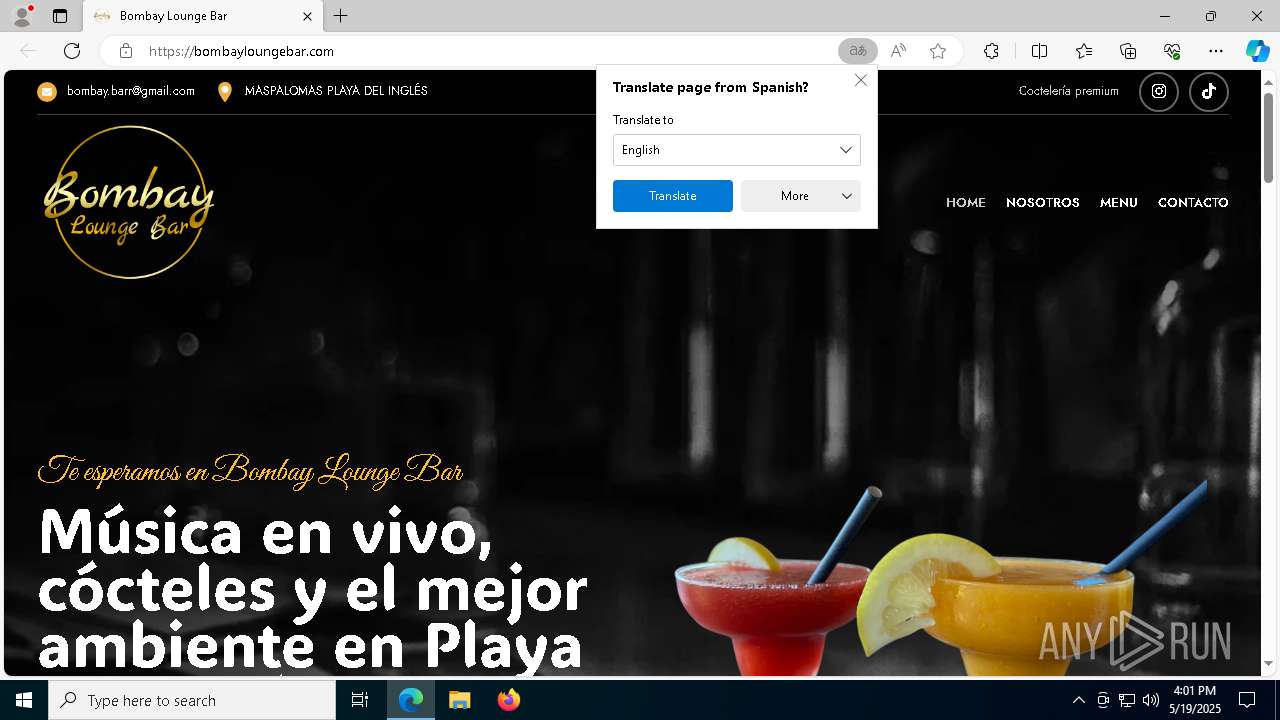Toggle the translate icon in address bar
This screenshot has height=720, width=1280.
pyautogui.click(x=857, y=51)
